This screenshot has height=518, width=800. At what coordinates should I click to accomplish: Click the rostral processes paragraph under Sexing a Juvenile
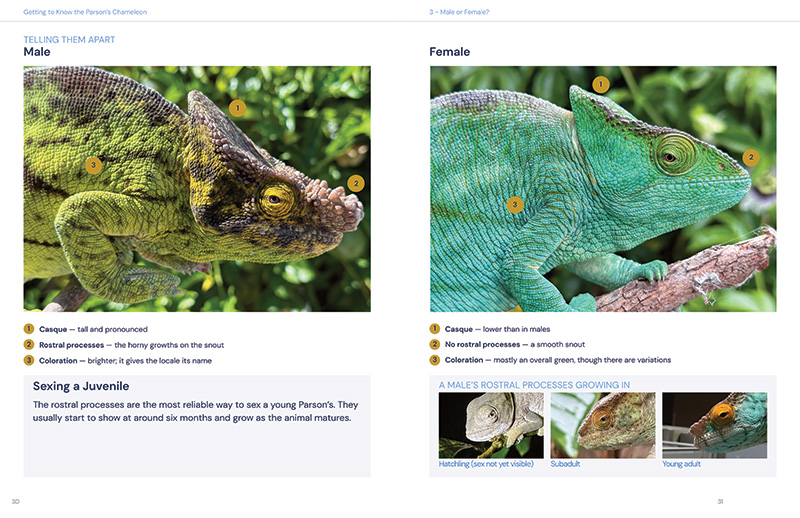[x=195, y=411]
